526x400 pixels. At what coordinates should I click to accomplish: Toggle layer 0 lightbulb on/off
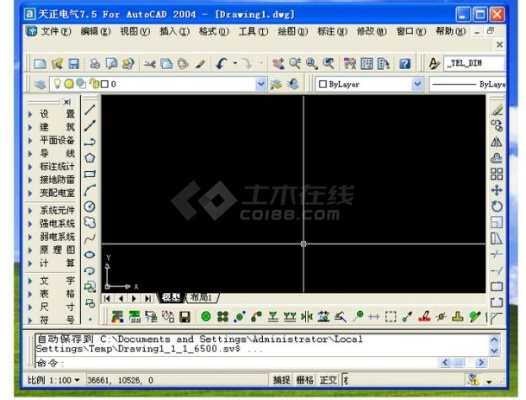click(x=57, y=83)
